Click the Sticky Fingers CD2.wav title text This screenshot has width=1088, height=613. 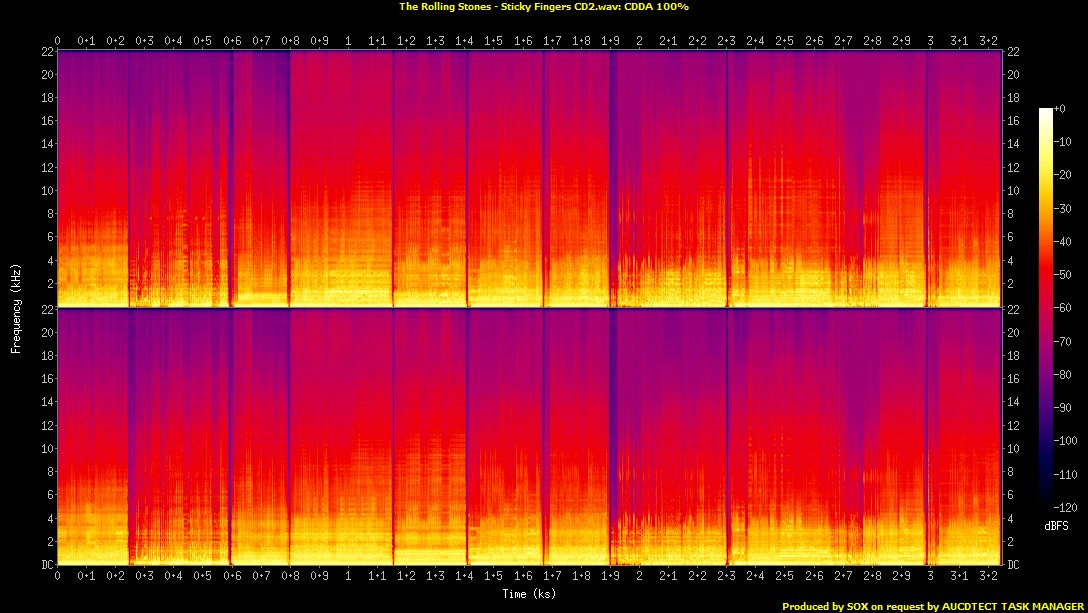543,6
